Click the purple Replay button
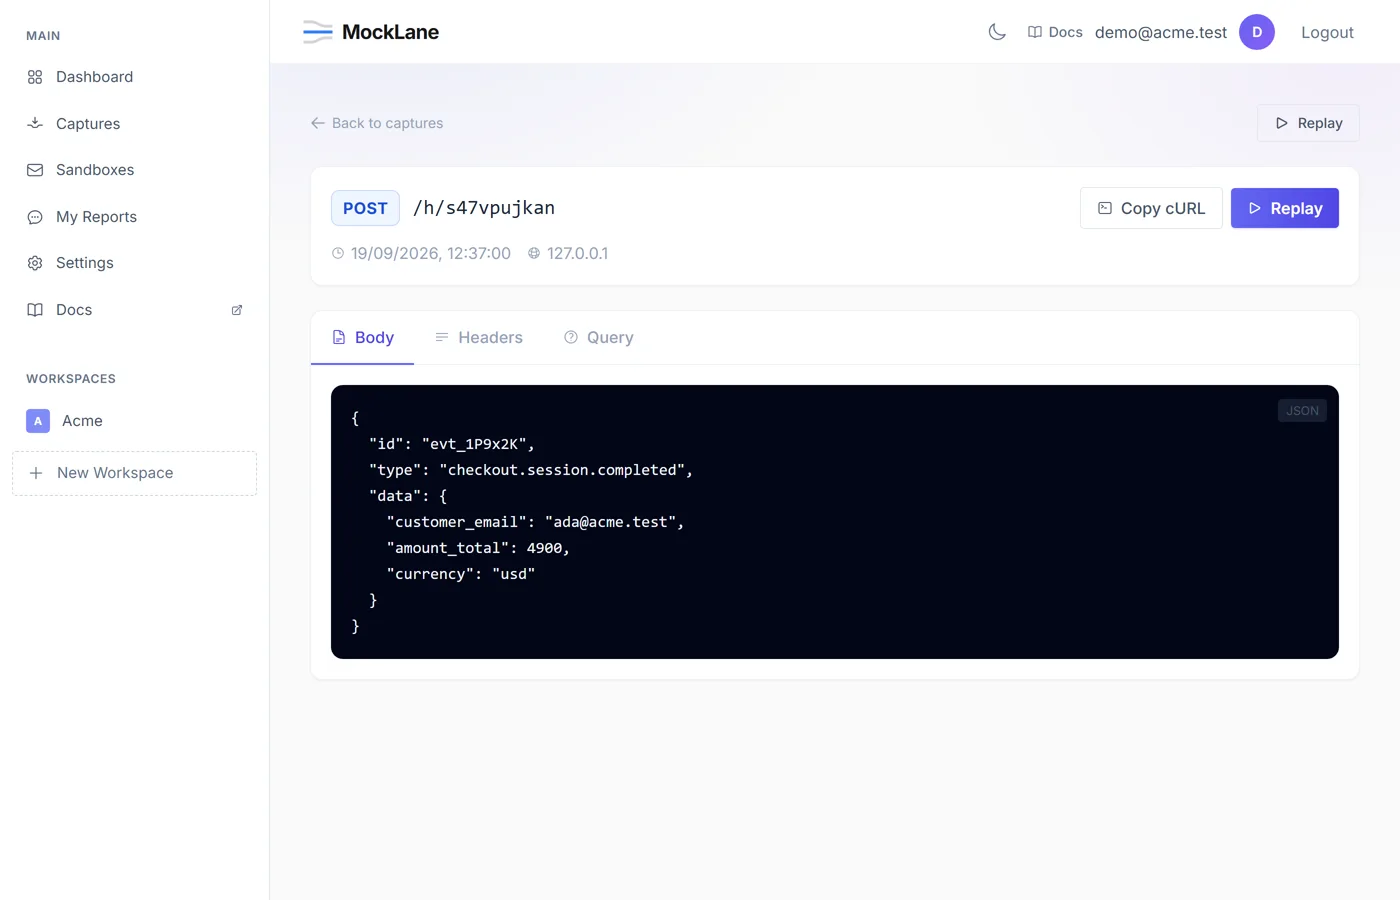Viewport: 1400px width, 900px height. (x=1285, y=208)
